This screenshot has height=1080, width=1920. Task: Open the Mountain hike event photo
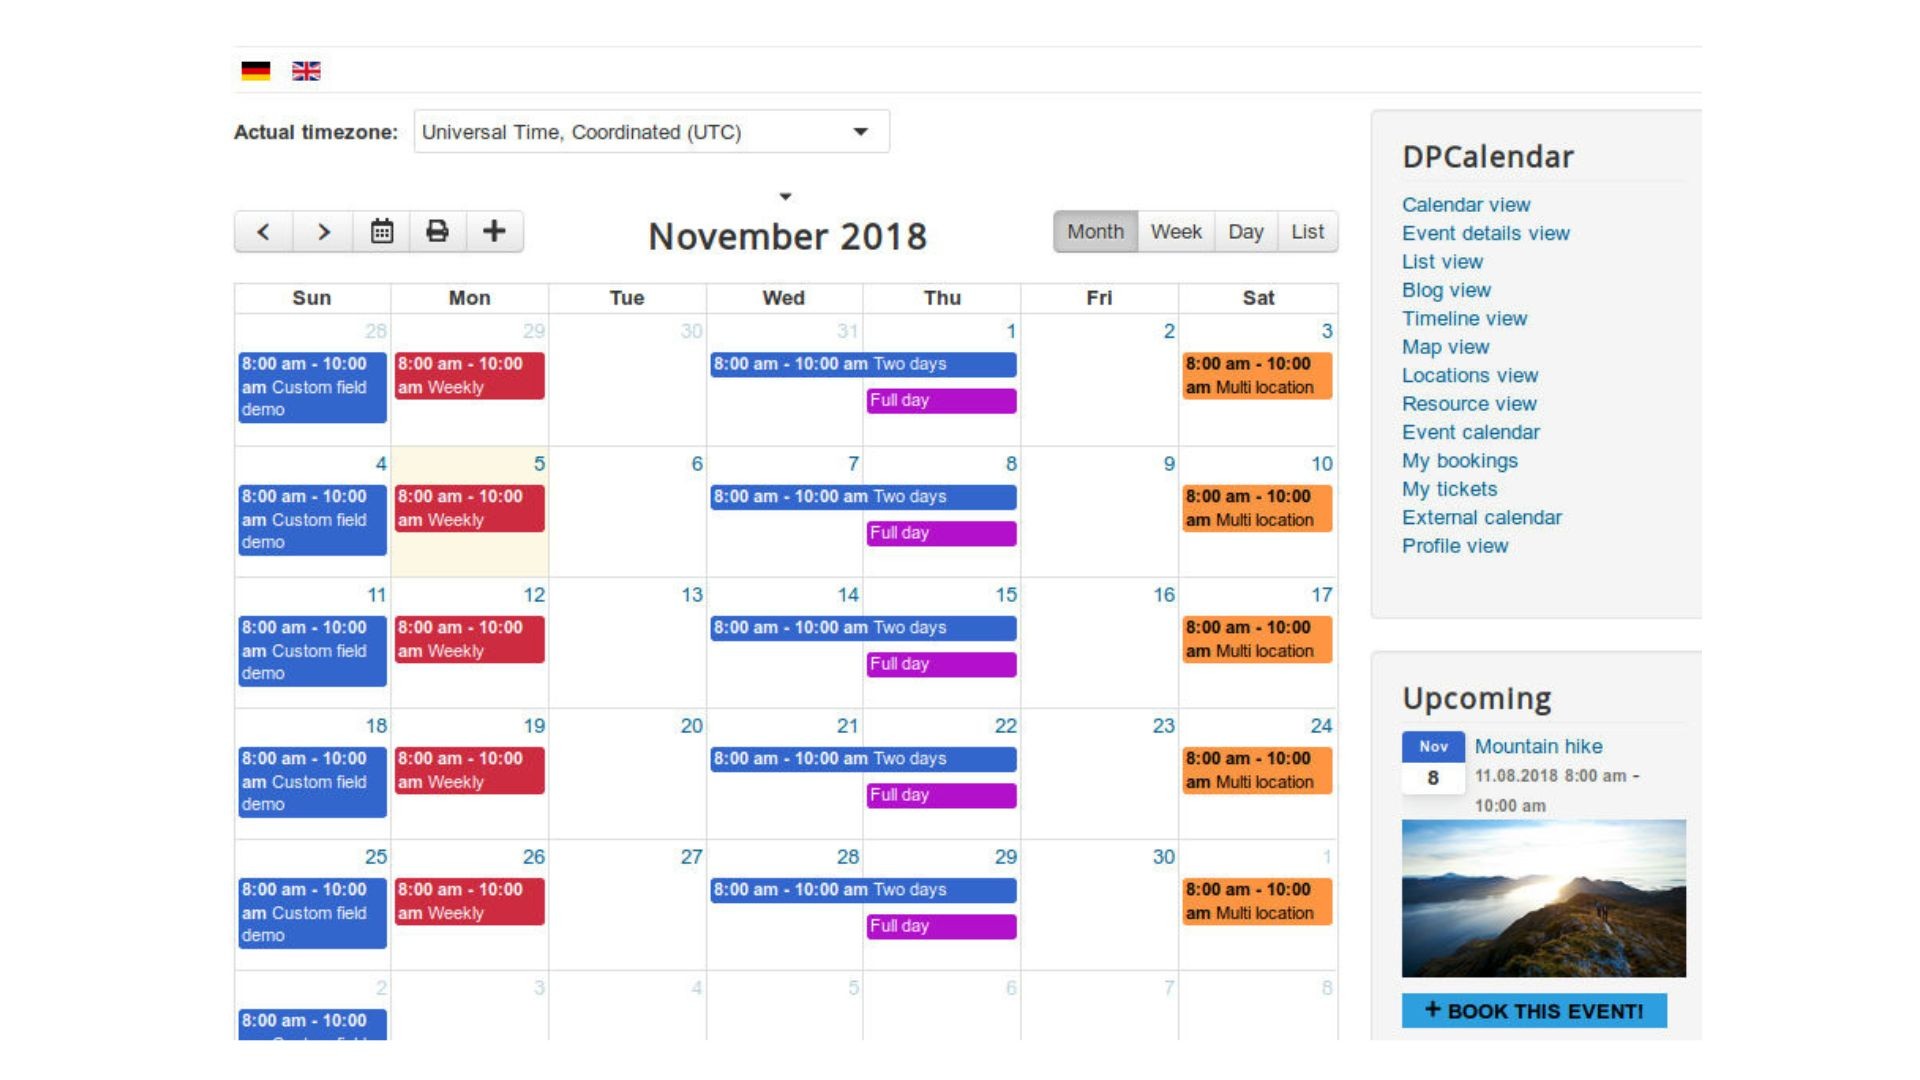point(1543,898)
